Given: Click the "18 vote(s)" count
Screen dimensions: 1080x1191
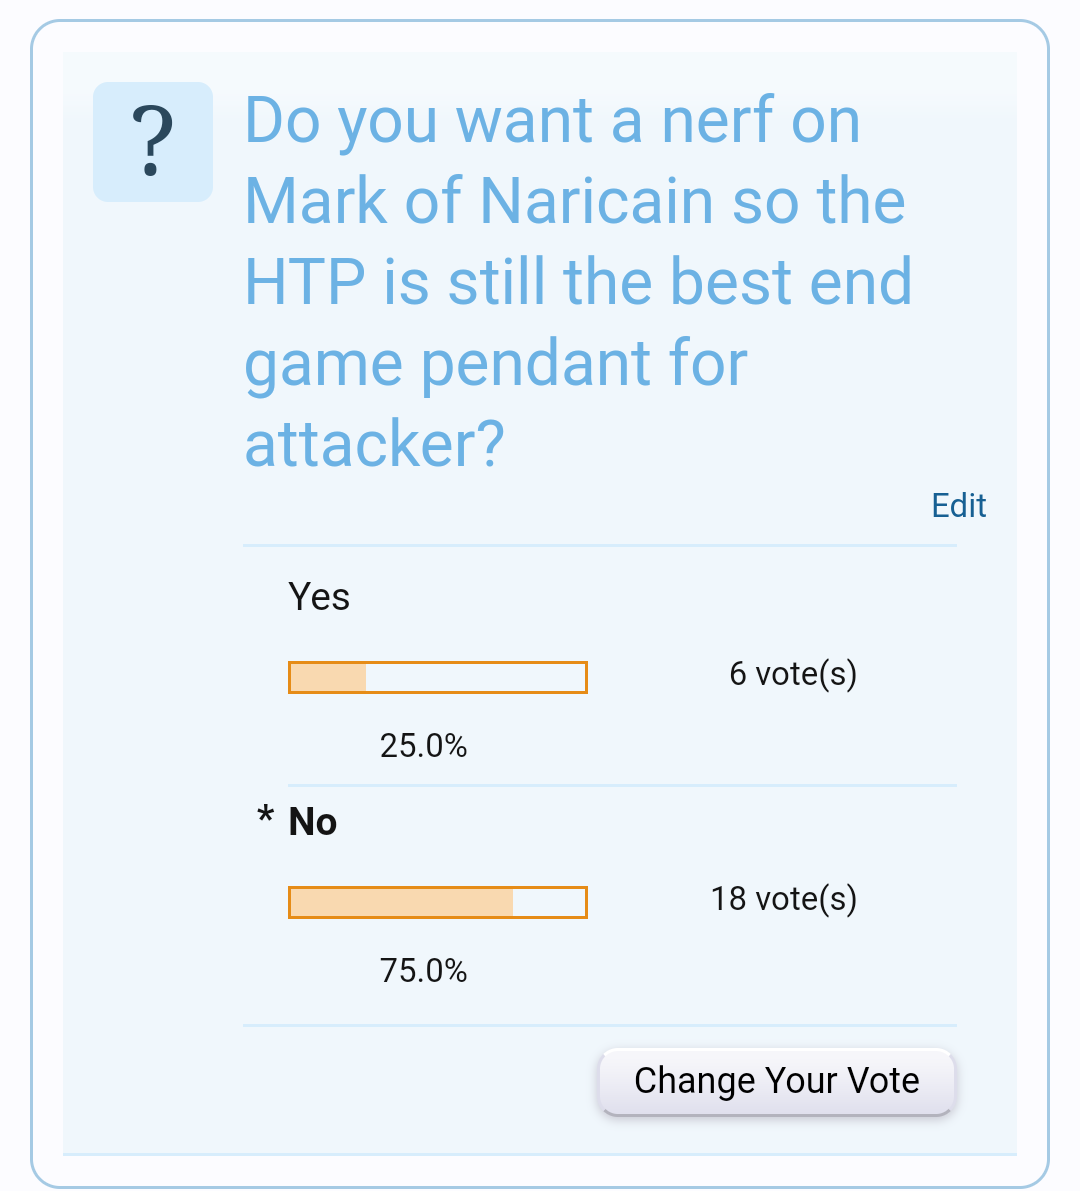Looking at the screenshot, I should click(784, 899).
